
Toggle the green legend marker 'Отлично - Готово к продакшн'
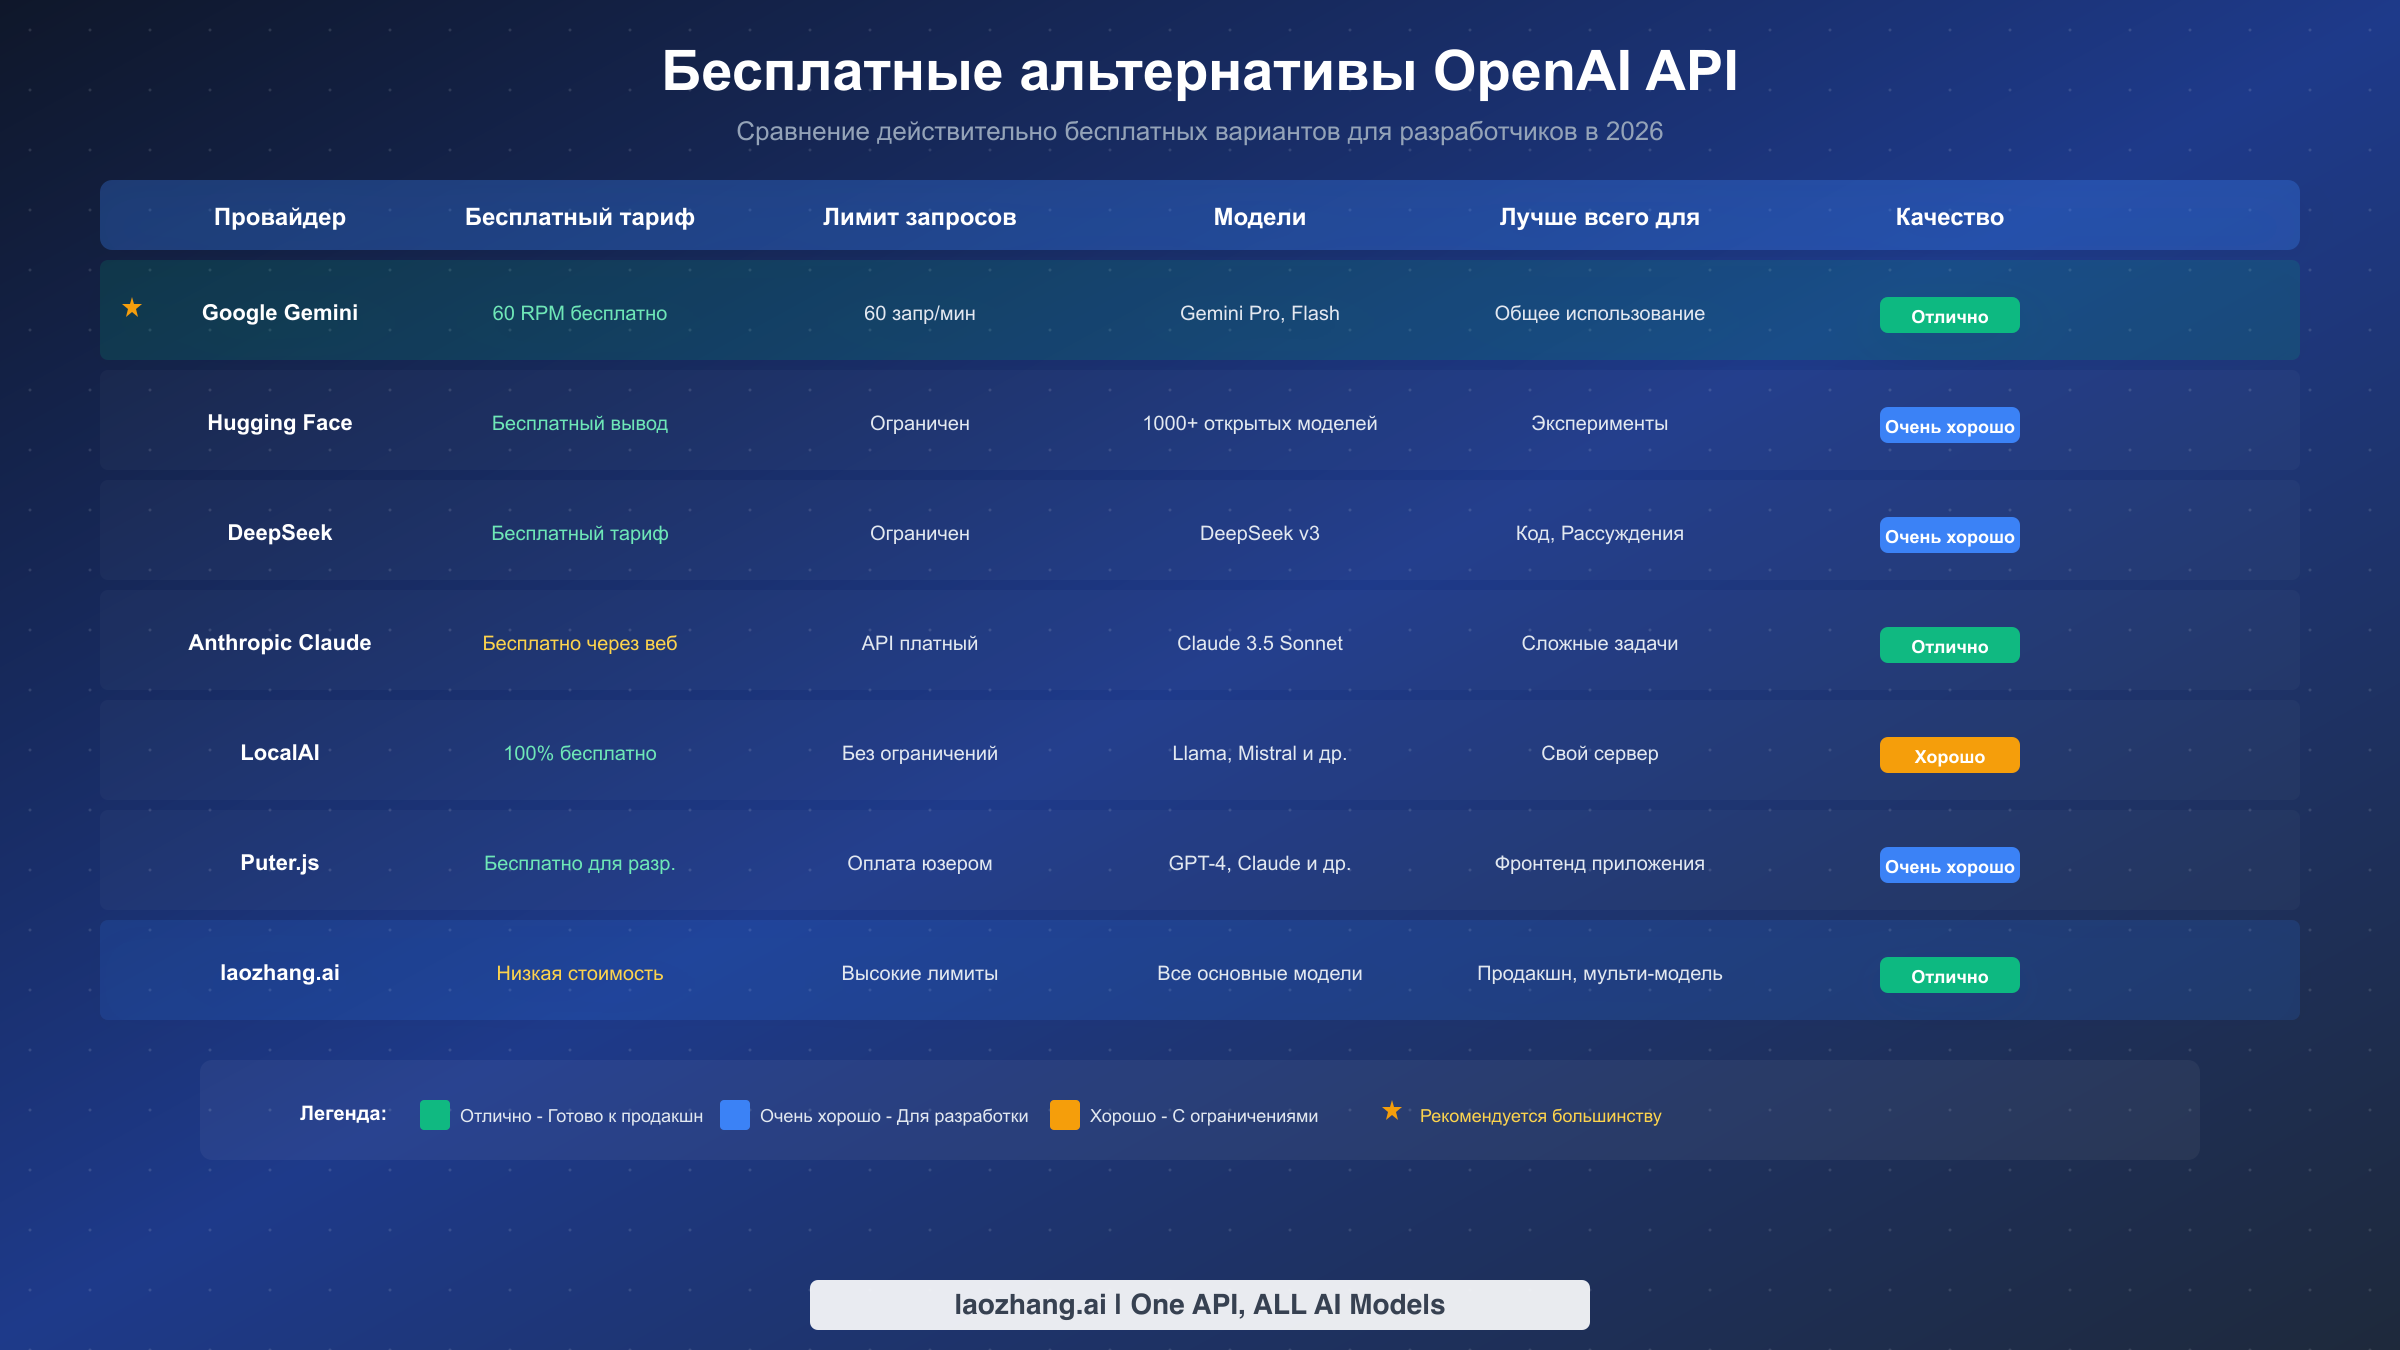point(434,1115)
